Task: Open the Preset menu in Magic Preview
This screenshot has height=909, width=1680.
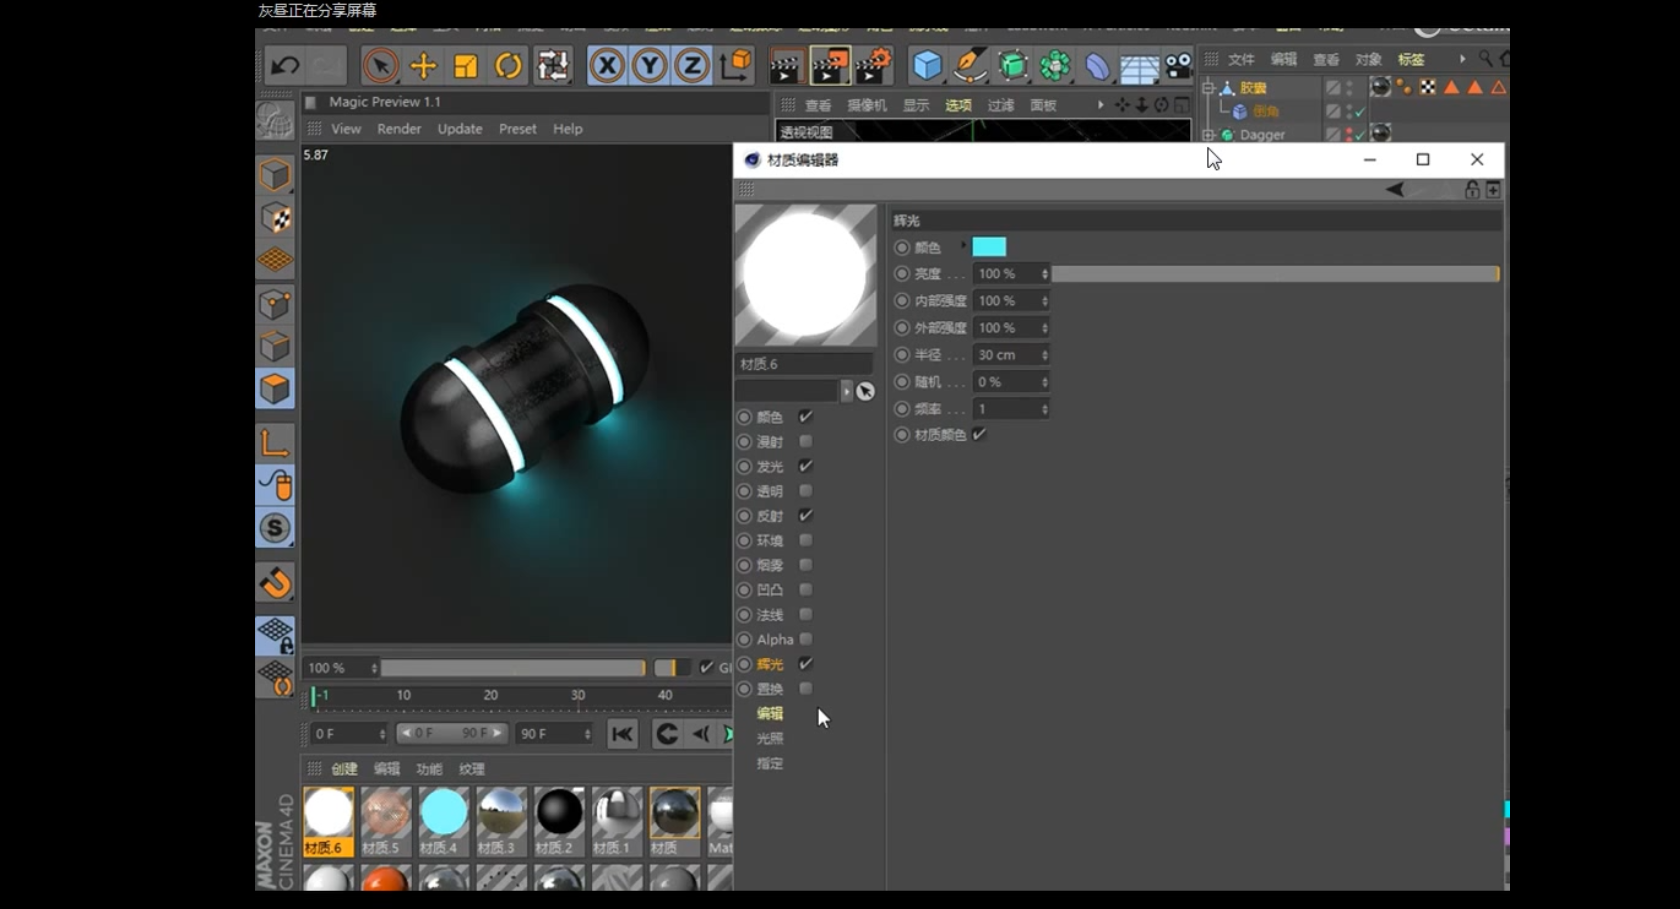Action: (x=517, y=129)
